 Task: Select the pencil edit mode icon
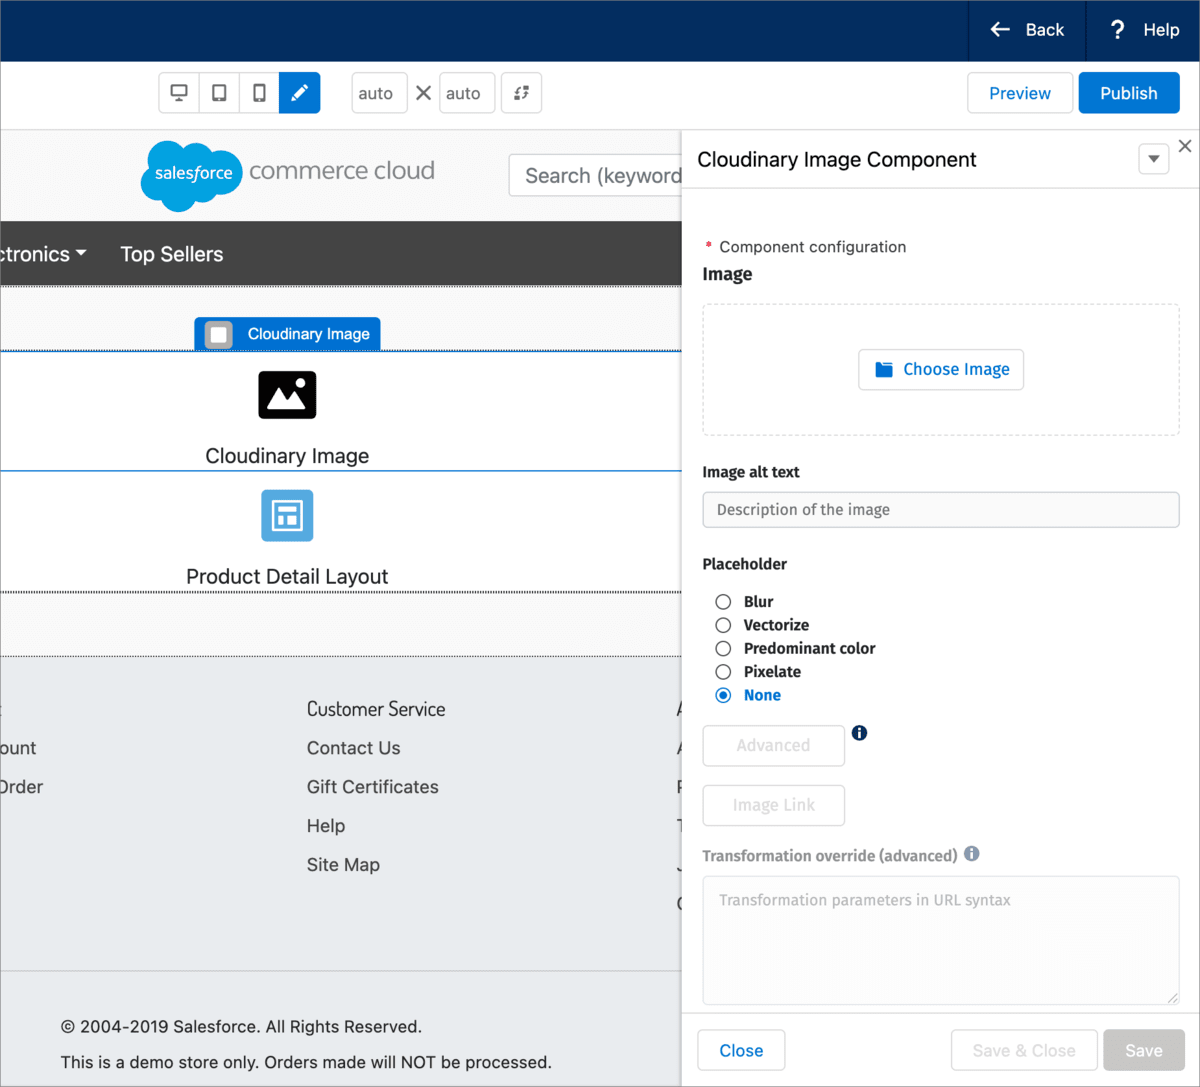click(299, 93)
